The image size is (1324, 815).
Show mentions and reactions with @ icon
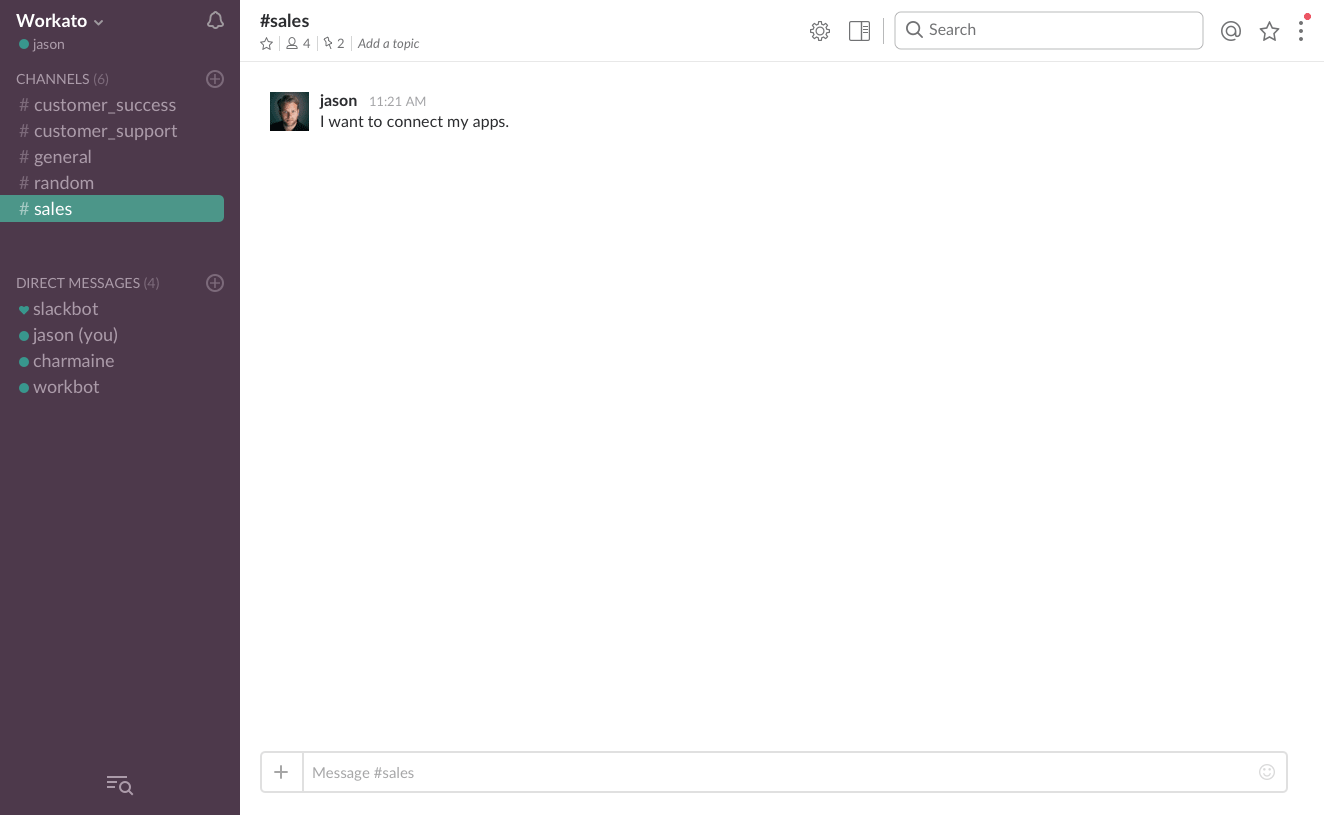tap(1231, 31)
